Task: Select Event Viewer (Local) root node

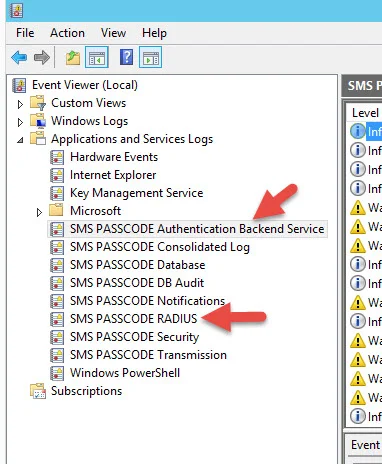Action: [85, 85]
